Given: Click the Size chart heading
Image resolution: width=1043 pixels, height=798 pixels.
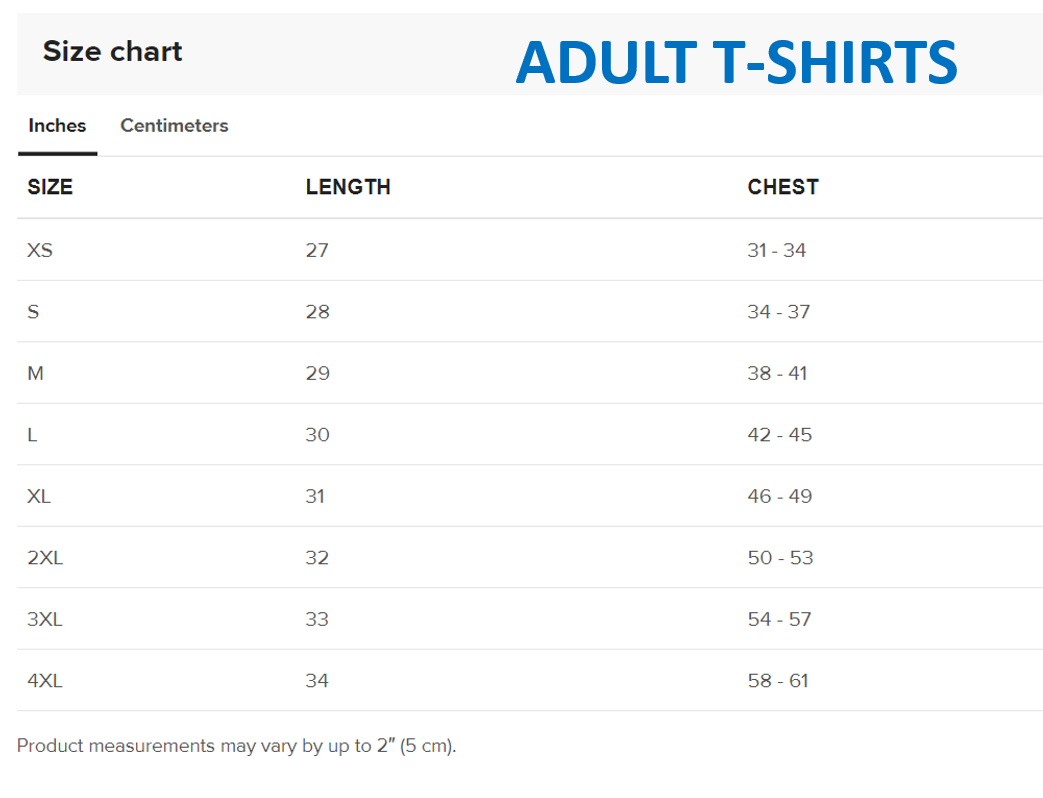Looking at the screenshot, I should (x=113, y=52).
